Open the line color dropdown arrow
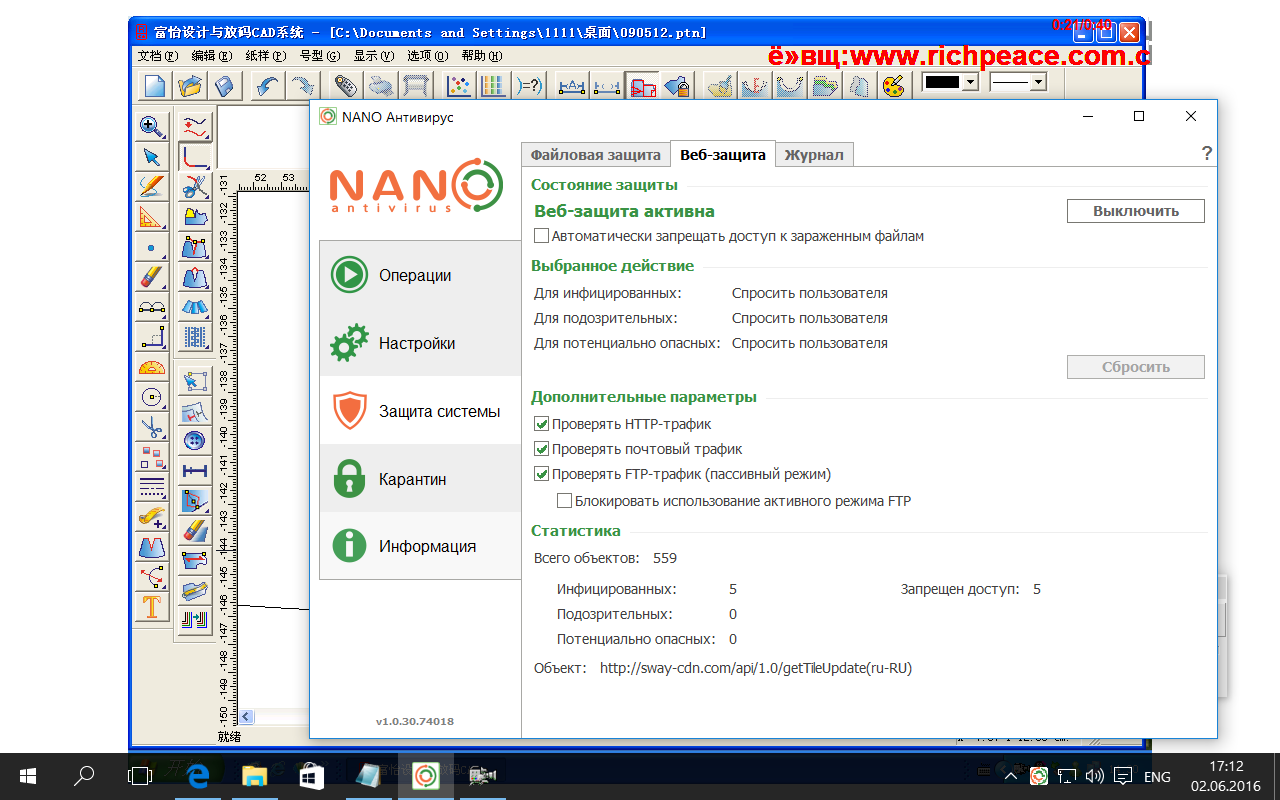This screenshot has height=800, width=1280. click(969, 83)
